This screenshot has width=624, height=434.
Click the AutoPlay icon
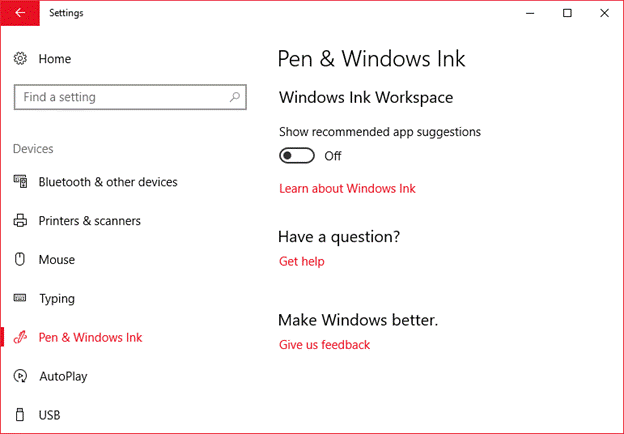[x=20, y=376]
